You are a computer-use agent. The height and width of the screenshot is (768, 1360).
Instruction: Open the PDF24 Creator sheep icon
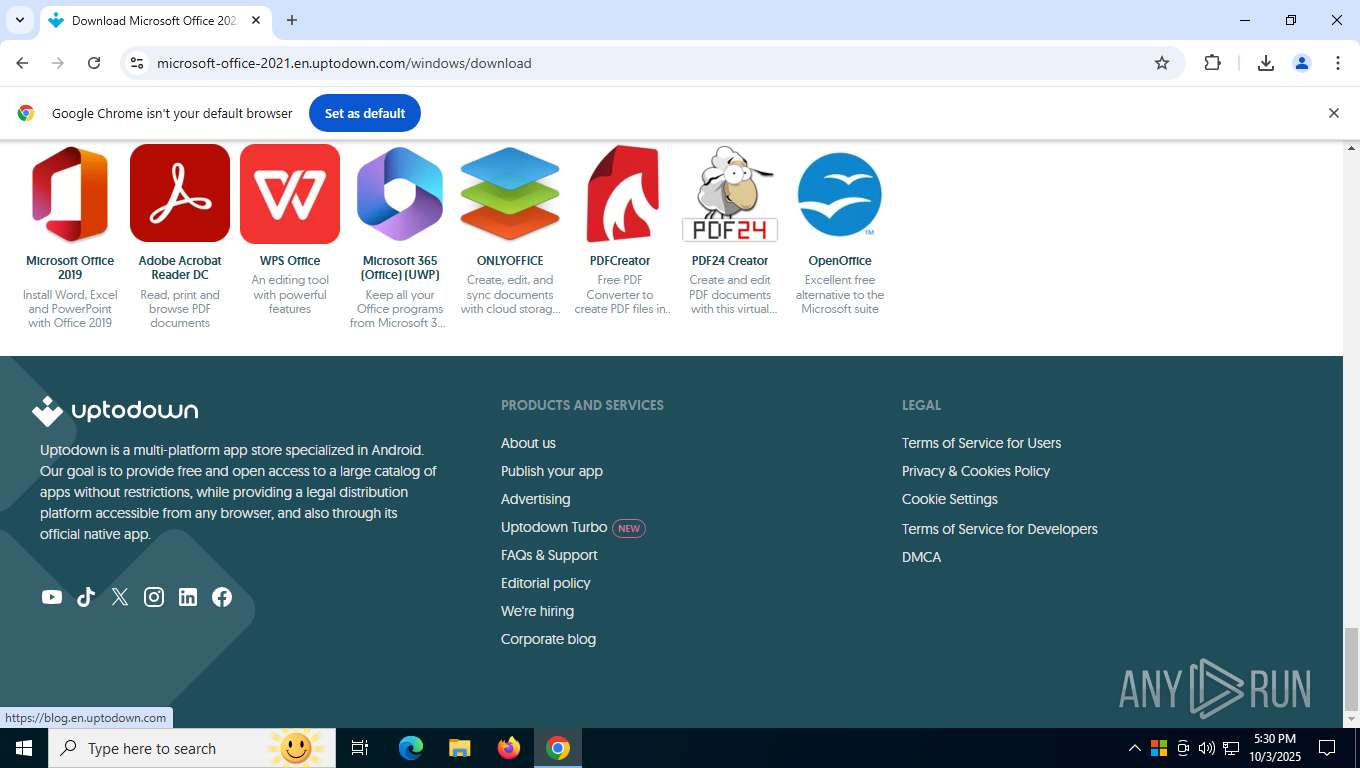click(730, 193)
